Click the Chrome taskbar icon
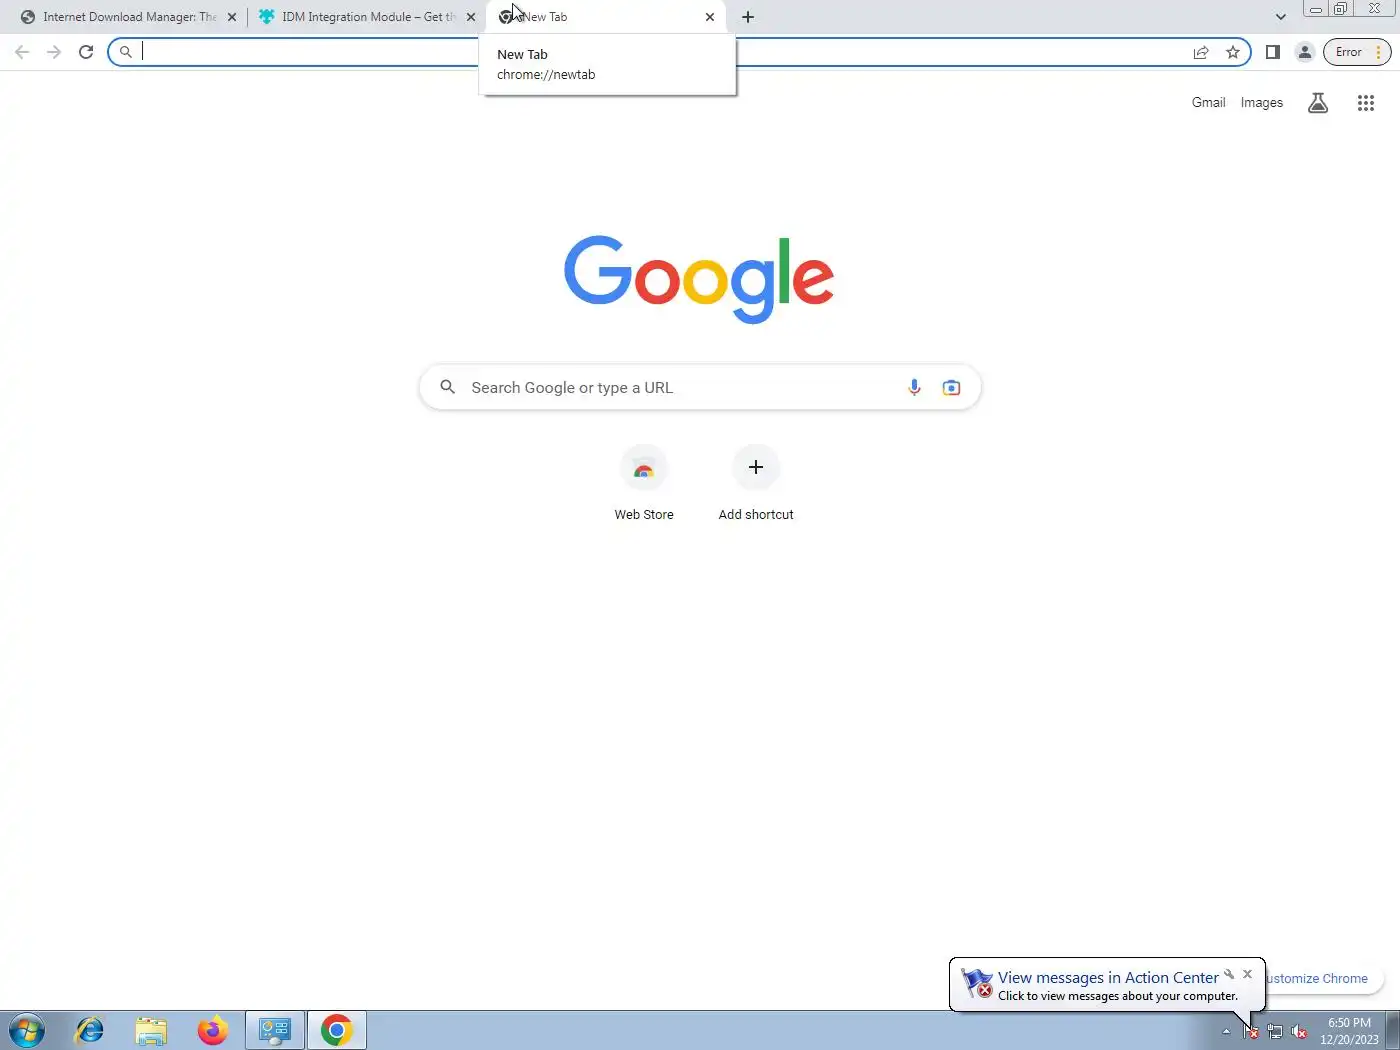This screenshot has height=1050, width=1400. [337, 1030]
